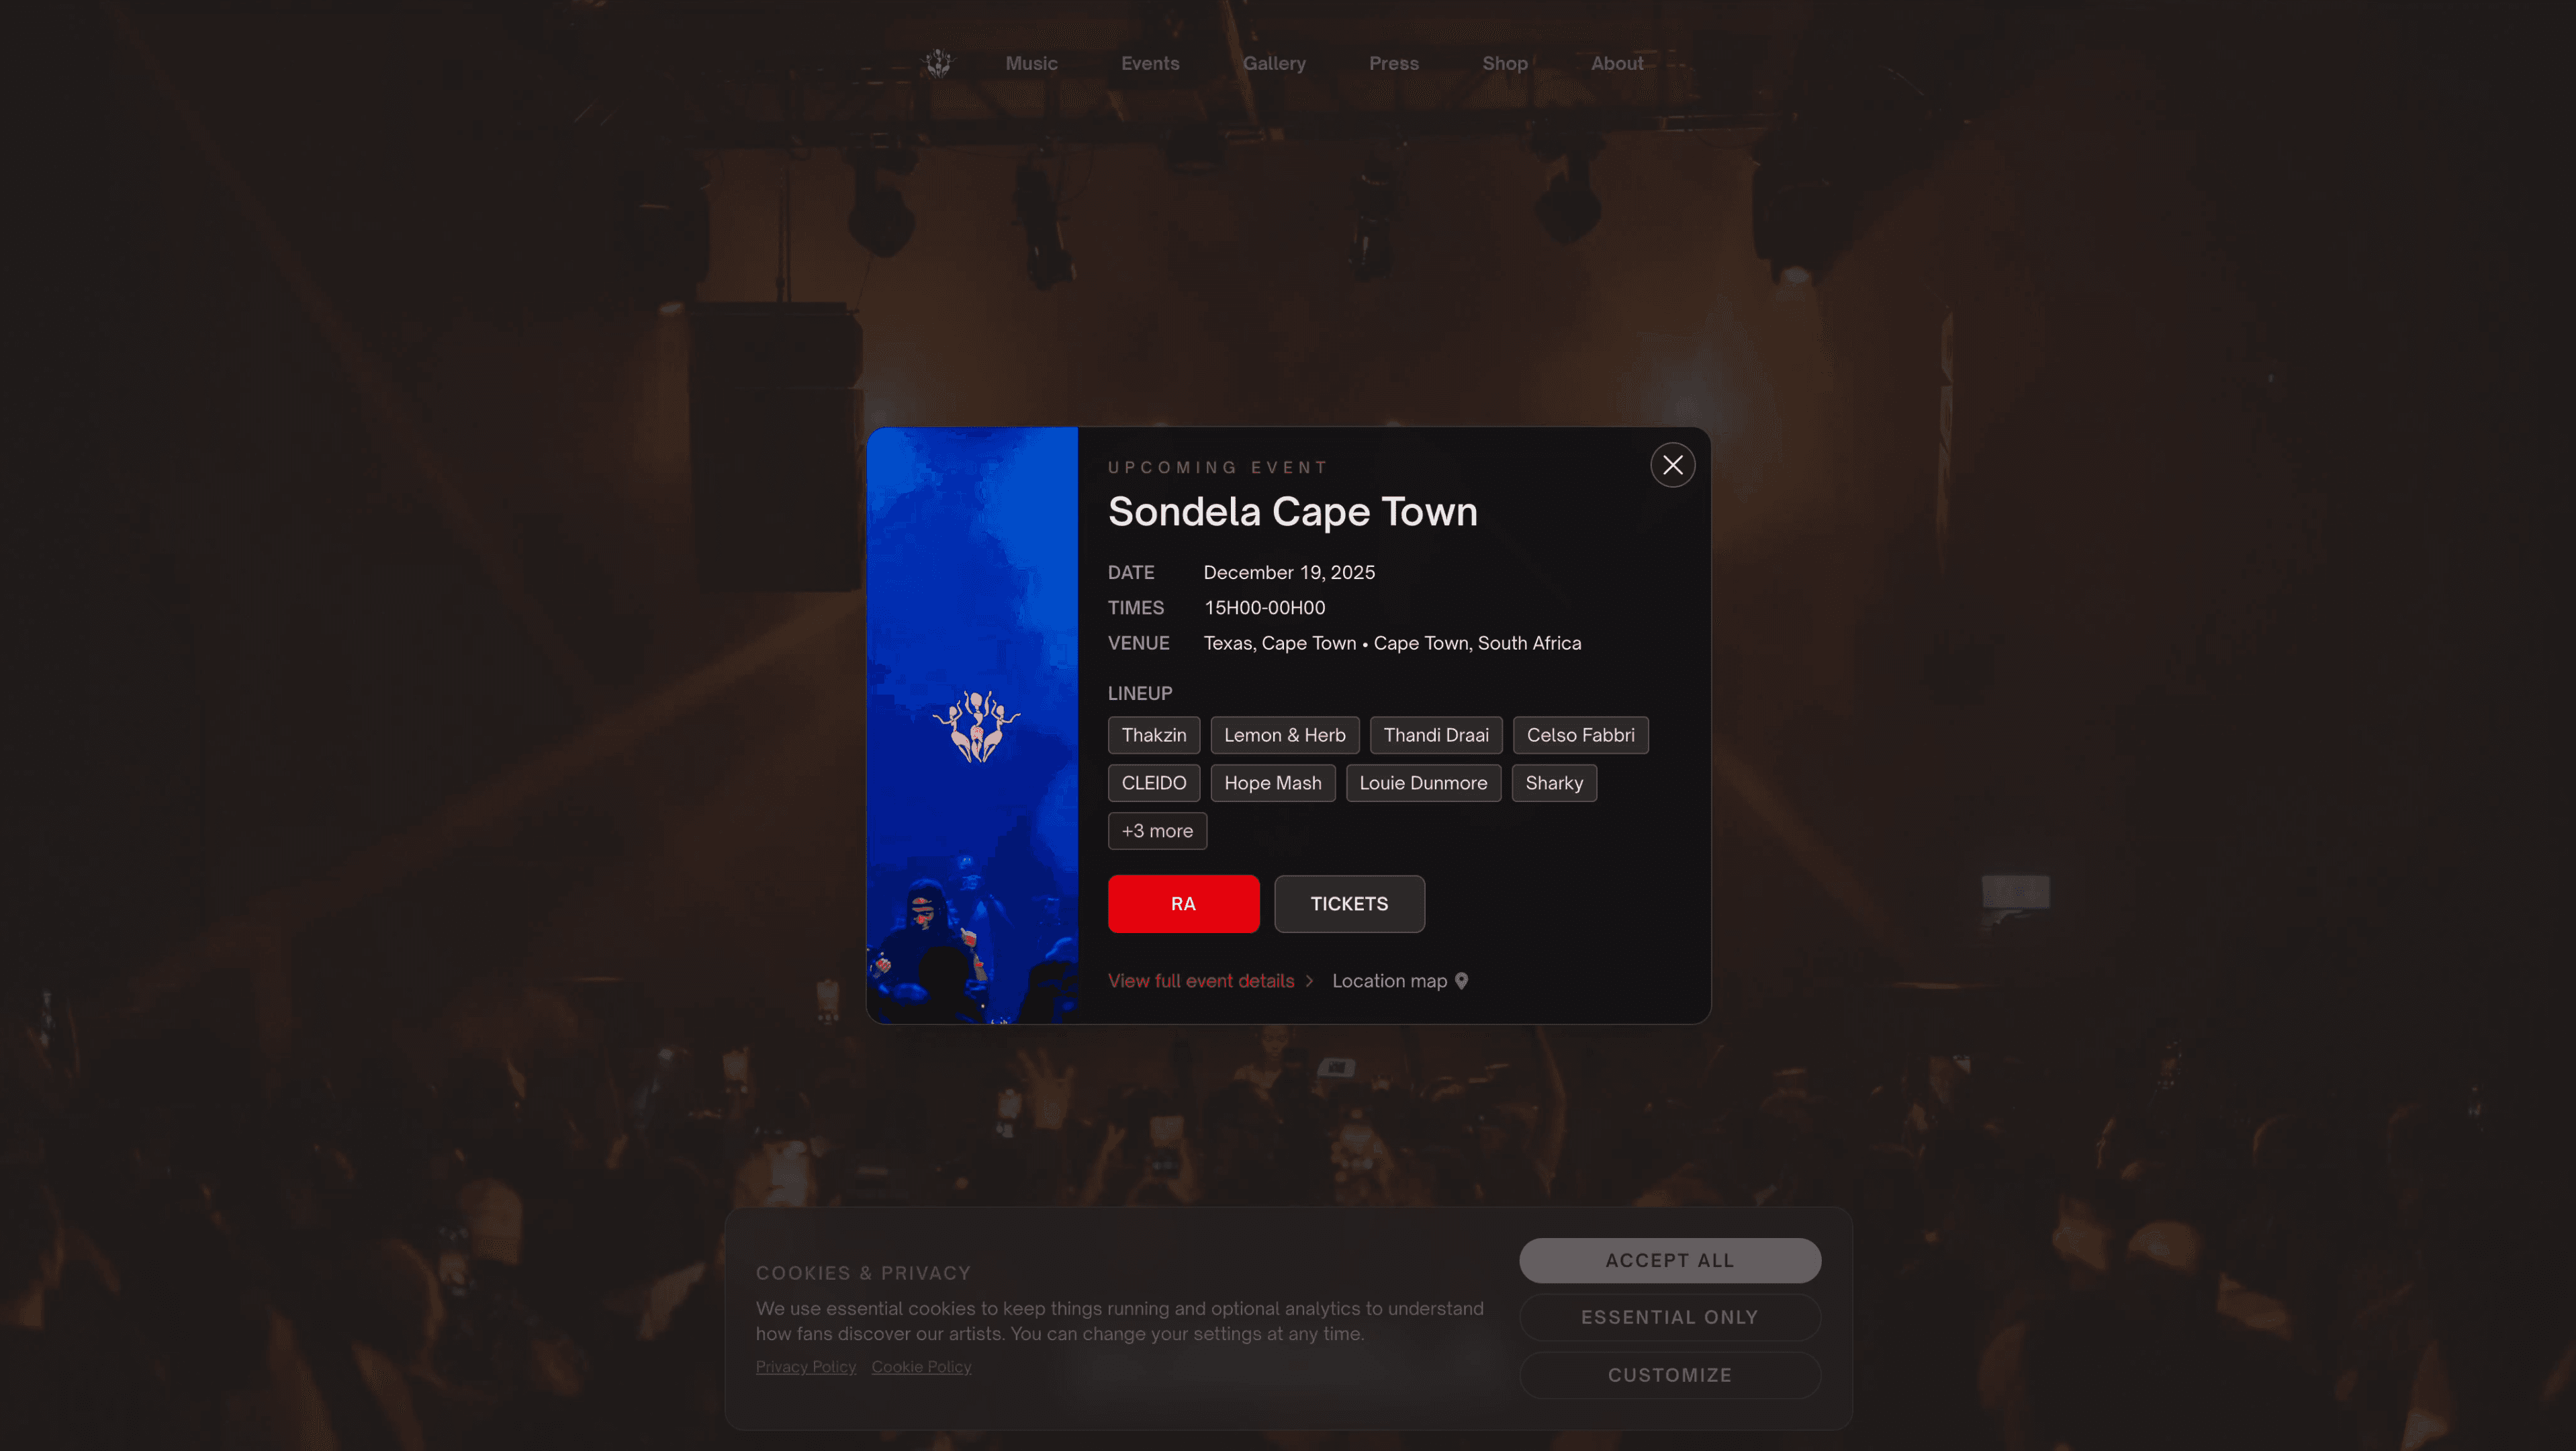Screen dimensions: 2576x1451
Task: Expand lineup with +3 more
Action: point(1157,831)
